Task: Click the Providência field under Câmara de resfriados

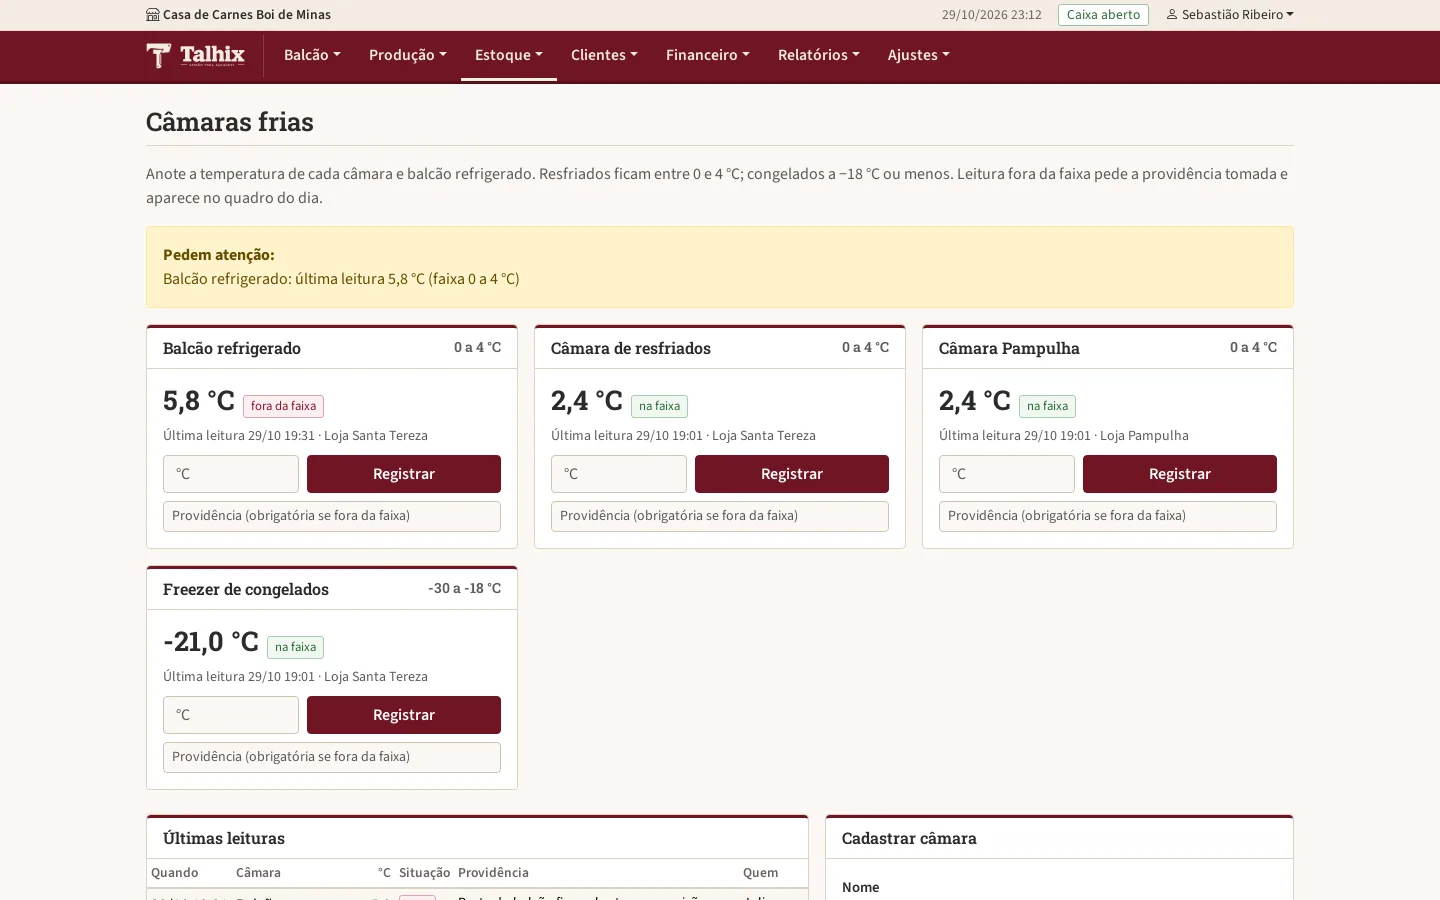Action: (x=720, y=516)
